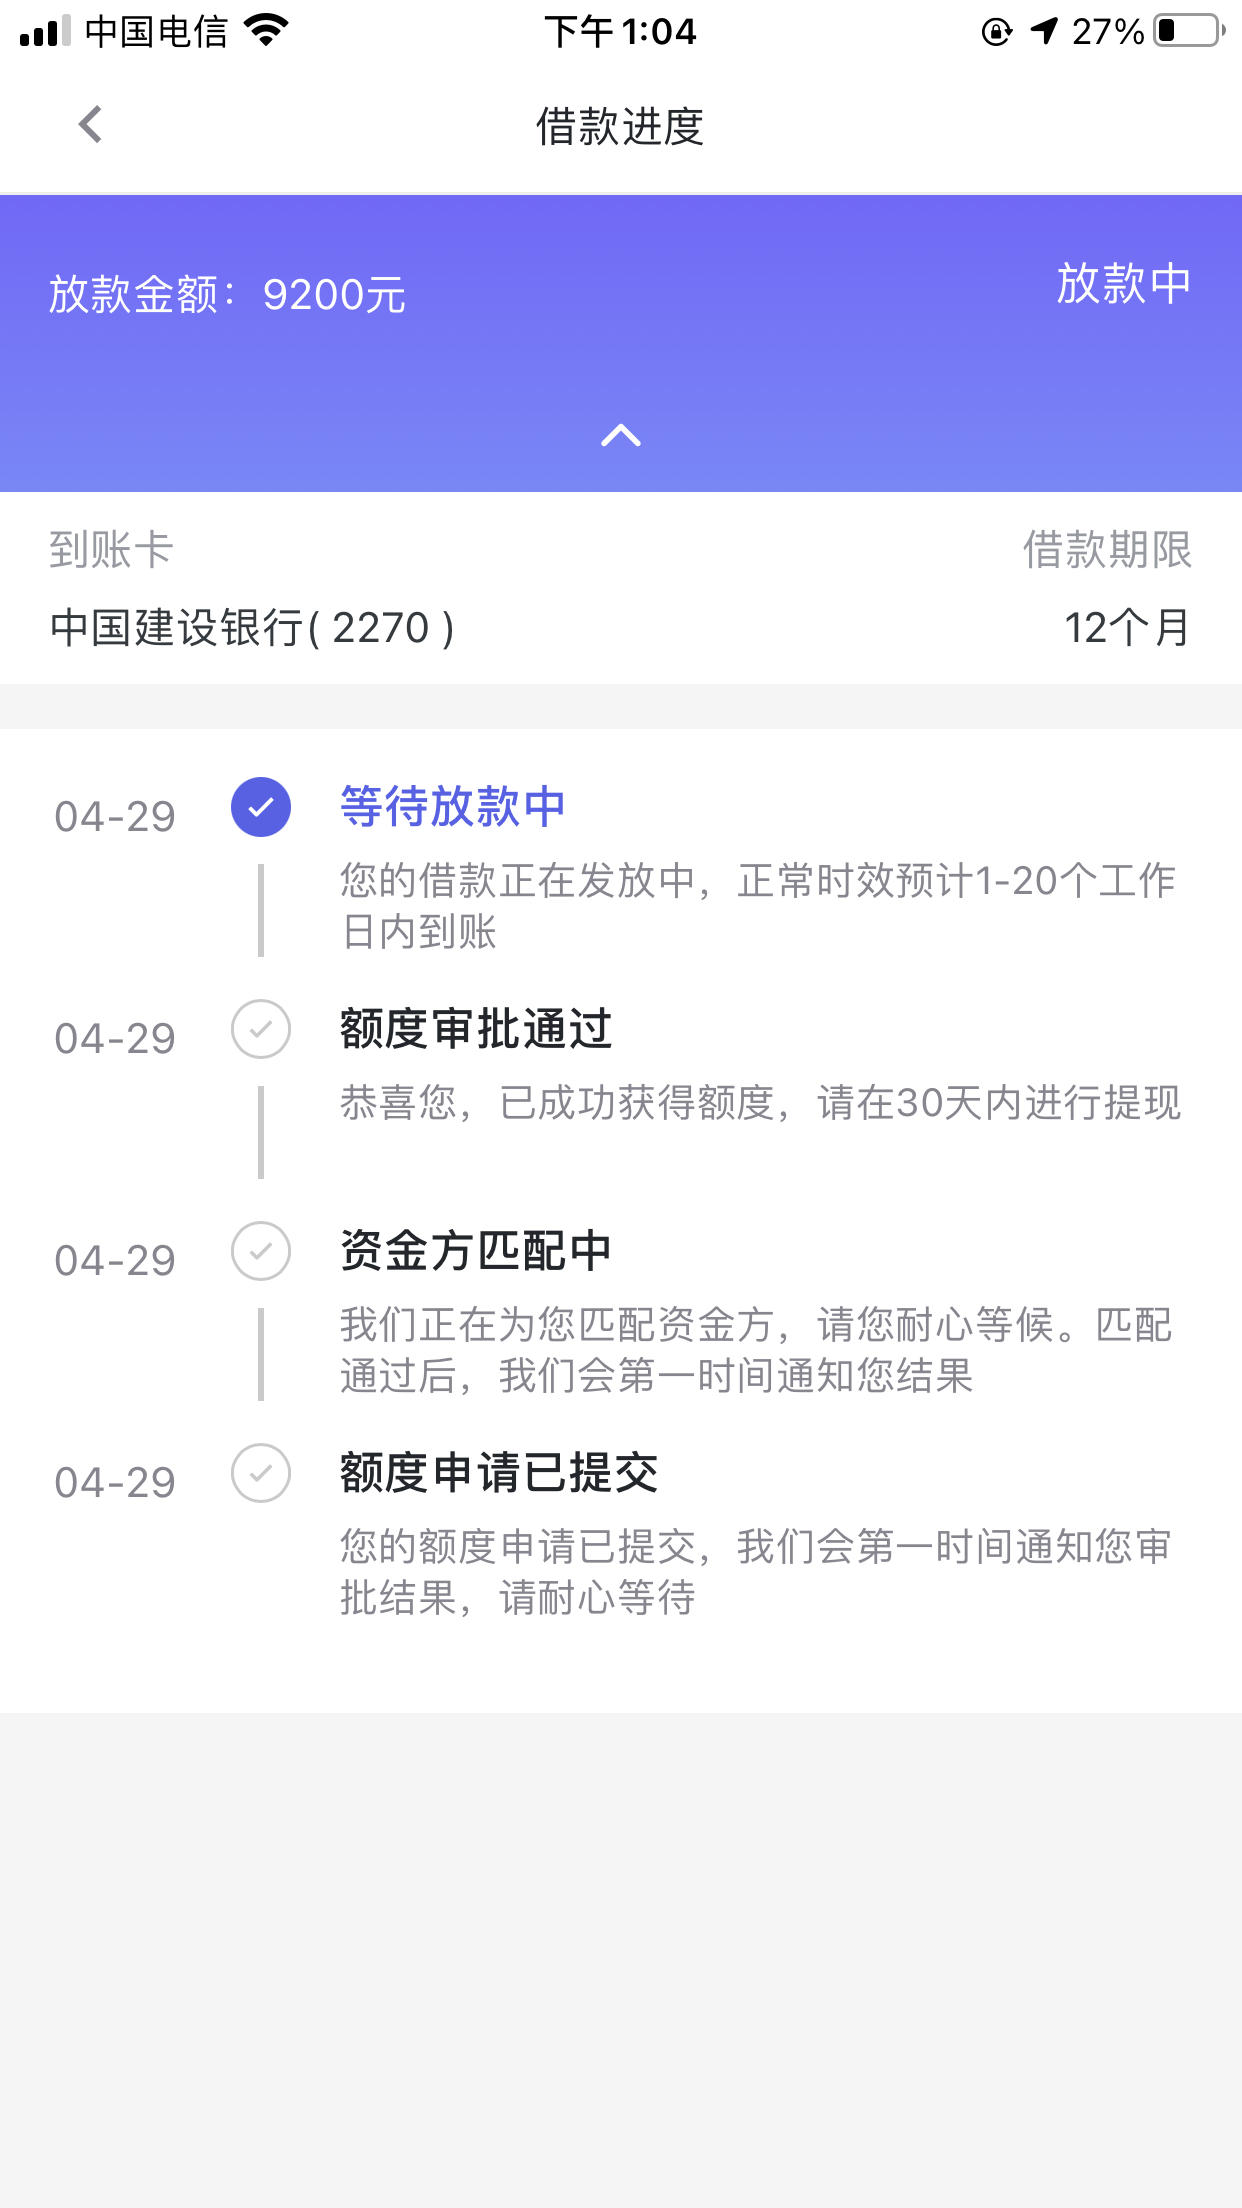Collapse the loan amount banner chevron
The width and height of the screenshot is (1242, 2208).
click(621, 435)
